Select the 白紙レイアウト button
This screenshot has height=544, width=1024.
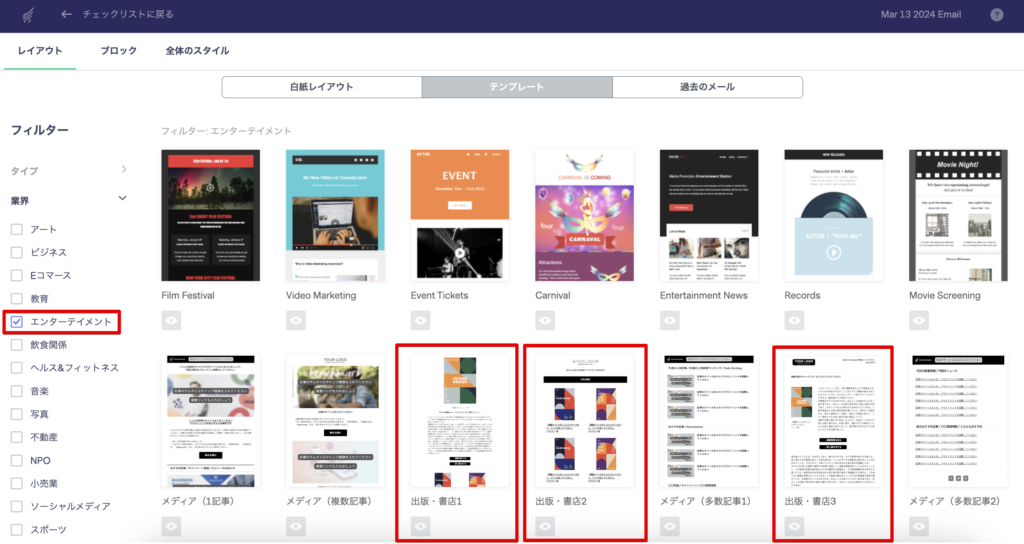(322, 87)
